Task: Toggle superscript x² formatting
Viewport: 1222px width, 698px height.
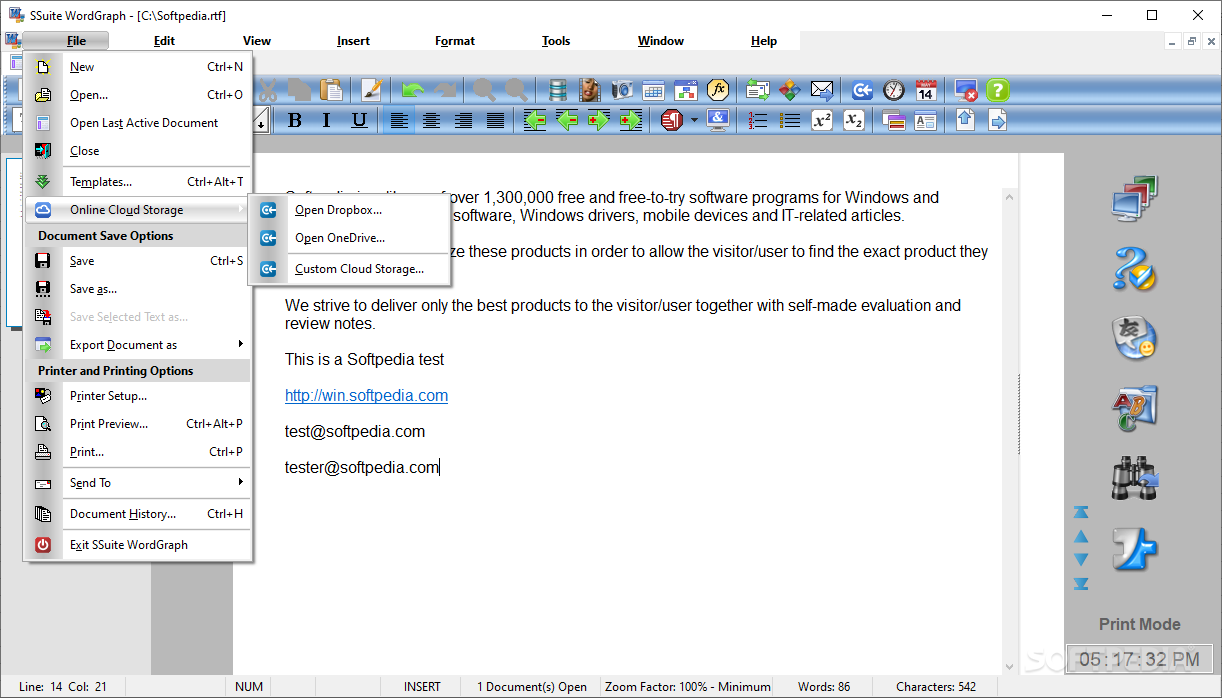Action: click(x=822, y=120)
